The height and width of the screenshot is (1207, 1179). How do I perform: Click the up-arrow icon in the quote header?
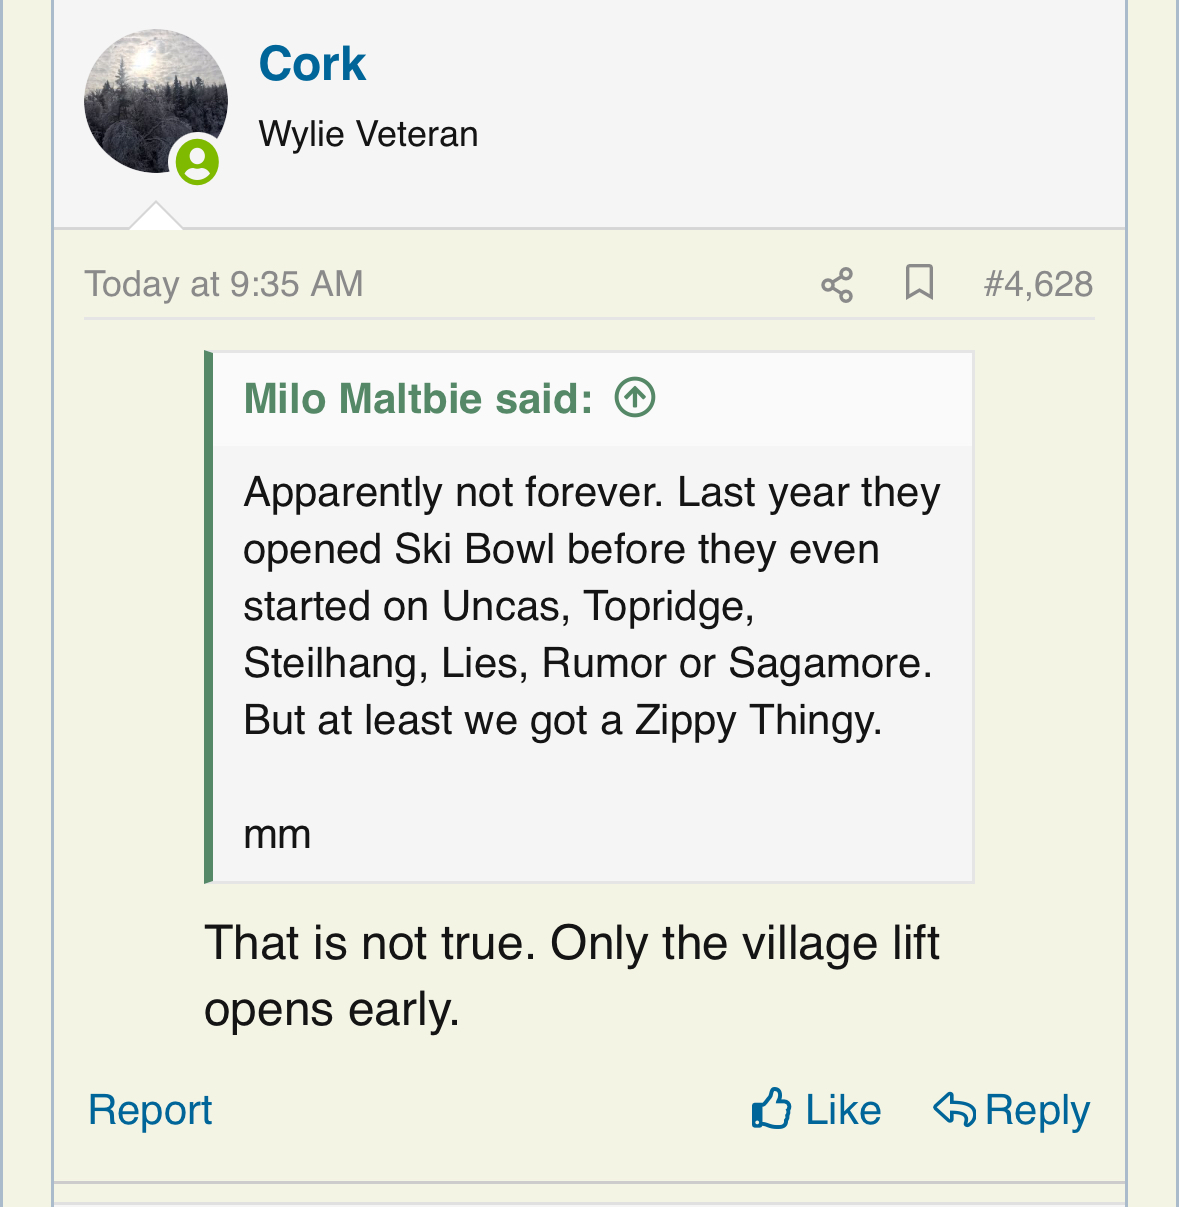635,398
